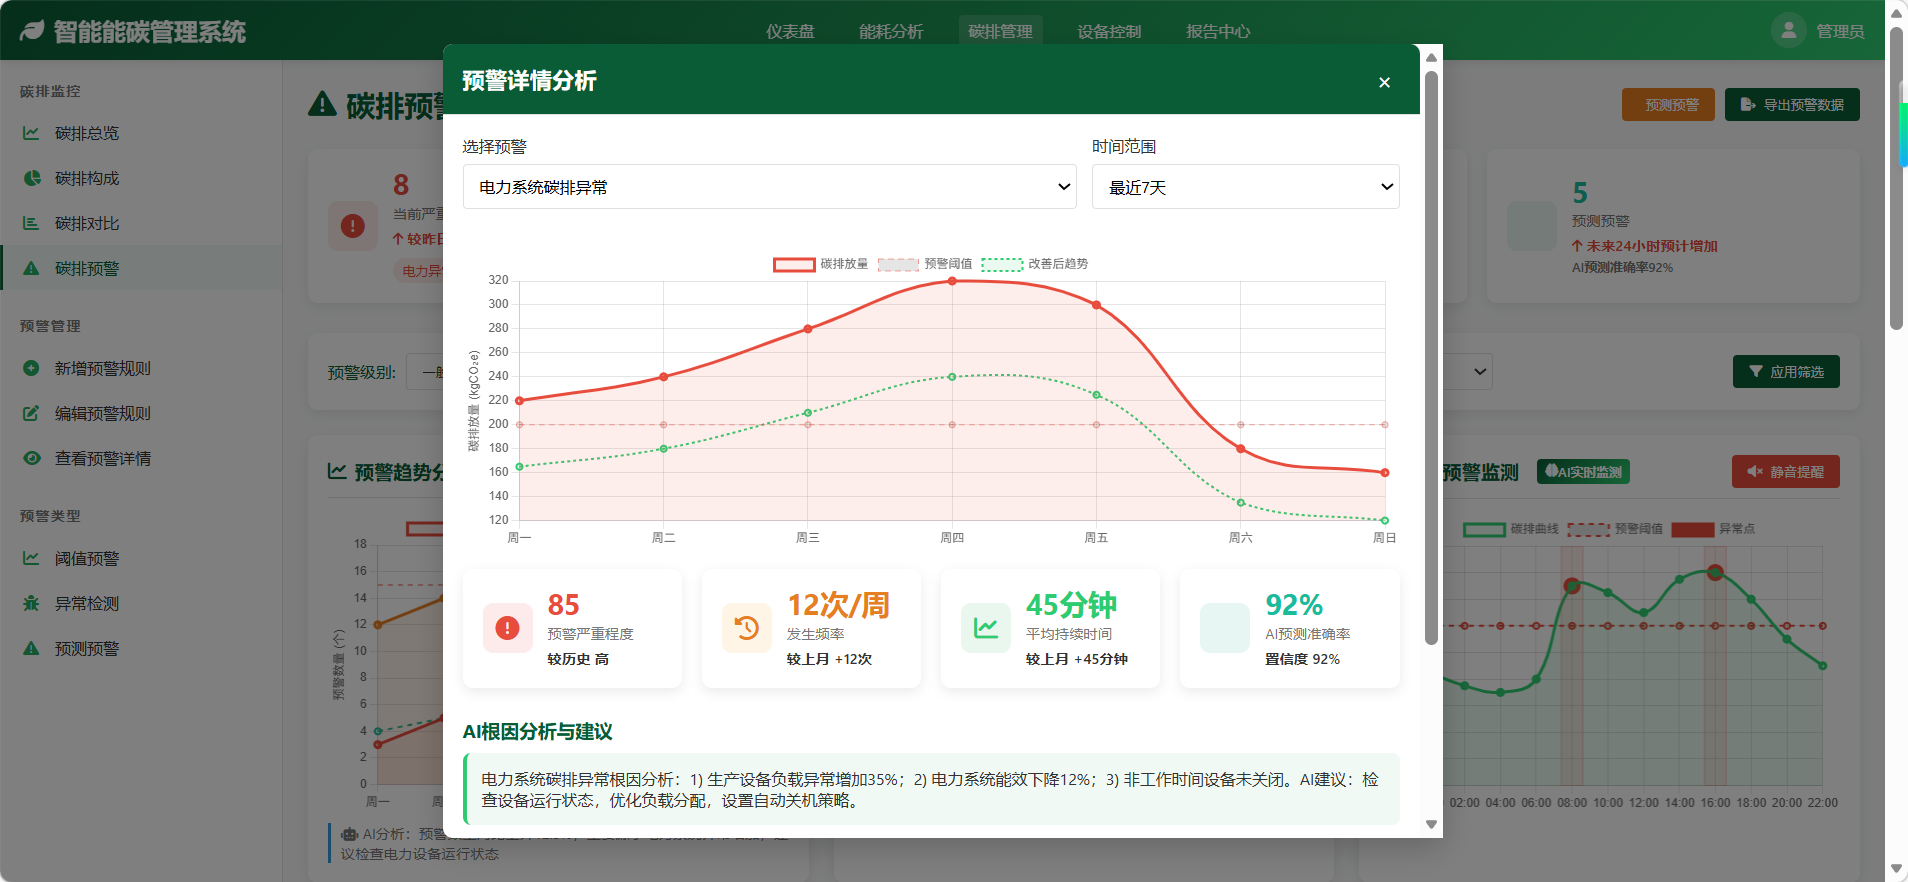Close the 预警详情分析 dialog

tap(1384, 82)
